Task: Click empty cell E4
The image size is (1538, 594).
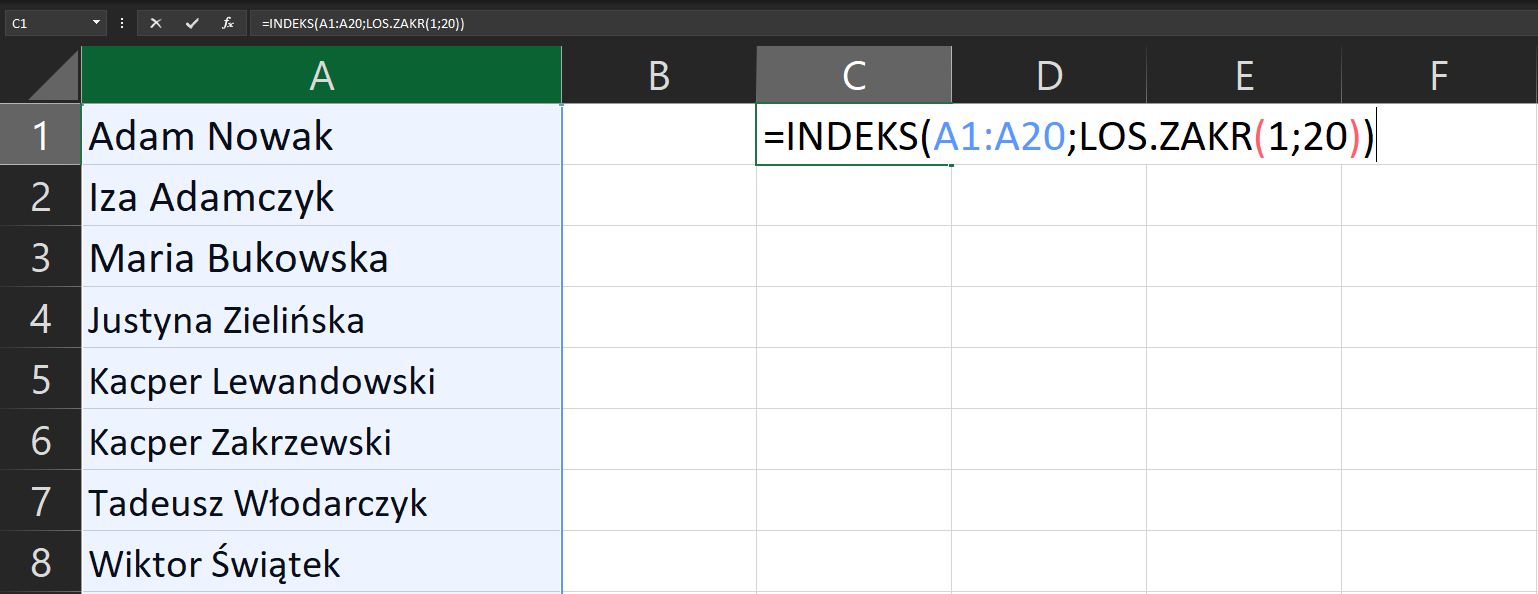Action: pos(1243,318)
